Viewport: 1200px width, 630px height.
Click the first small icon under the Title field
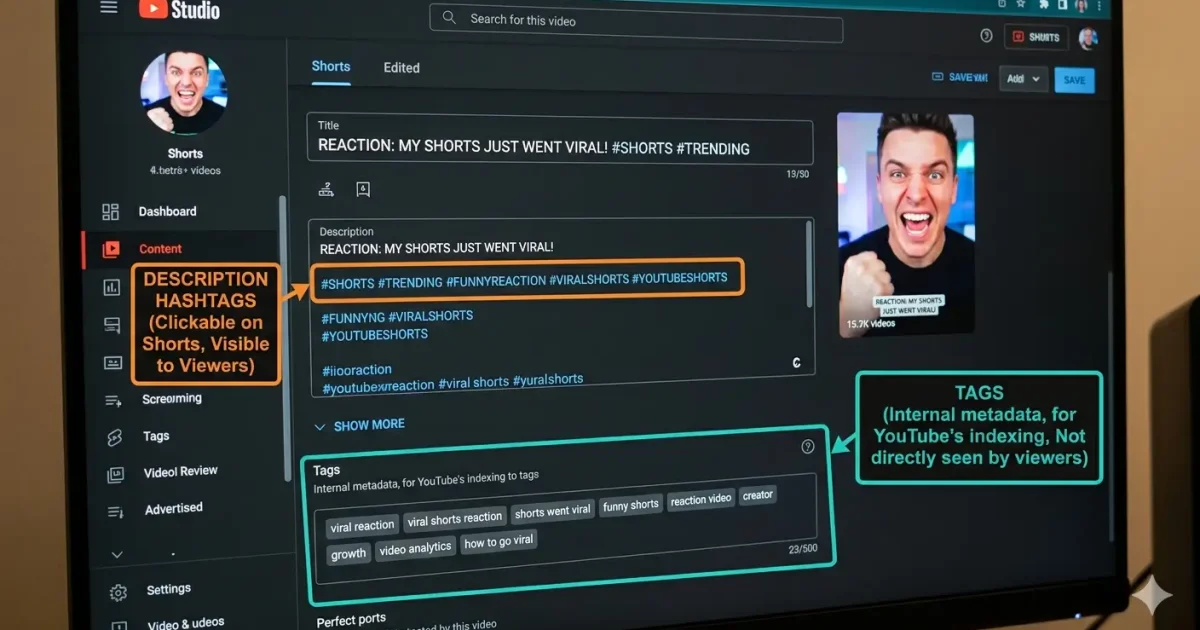(x=326, y=189)
